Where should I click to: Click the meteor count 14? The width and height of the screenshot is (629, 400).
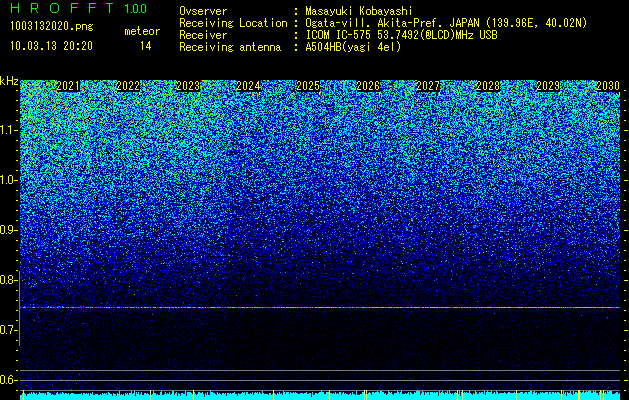[x=146, y=46]
